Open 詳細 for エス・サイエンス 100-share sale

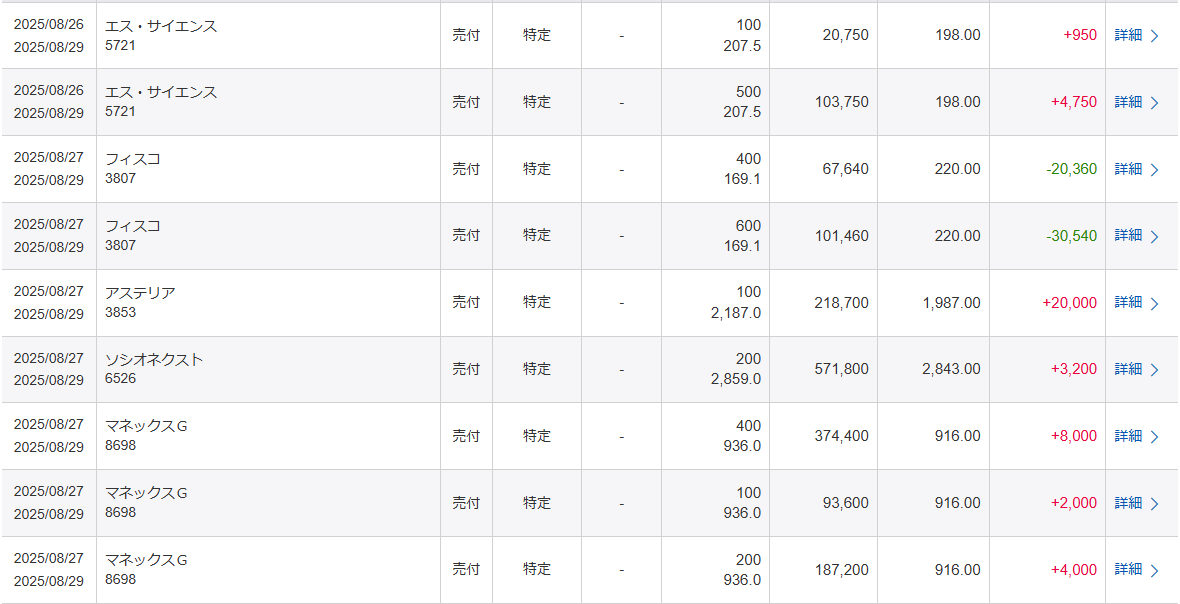tap(1128, 35)
